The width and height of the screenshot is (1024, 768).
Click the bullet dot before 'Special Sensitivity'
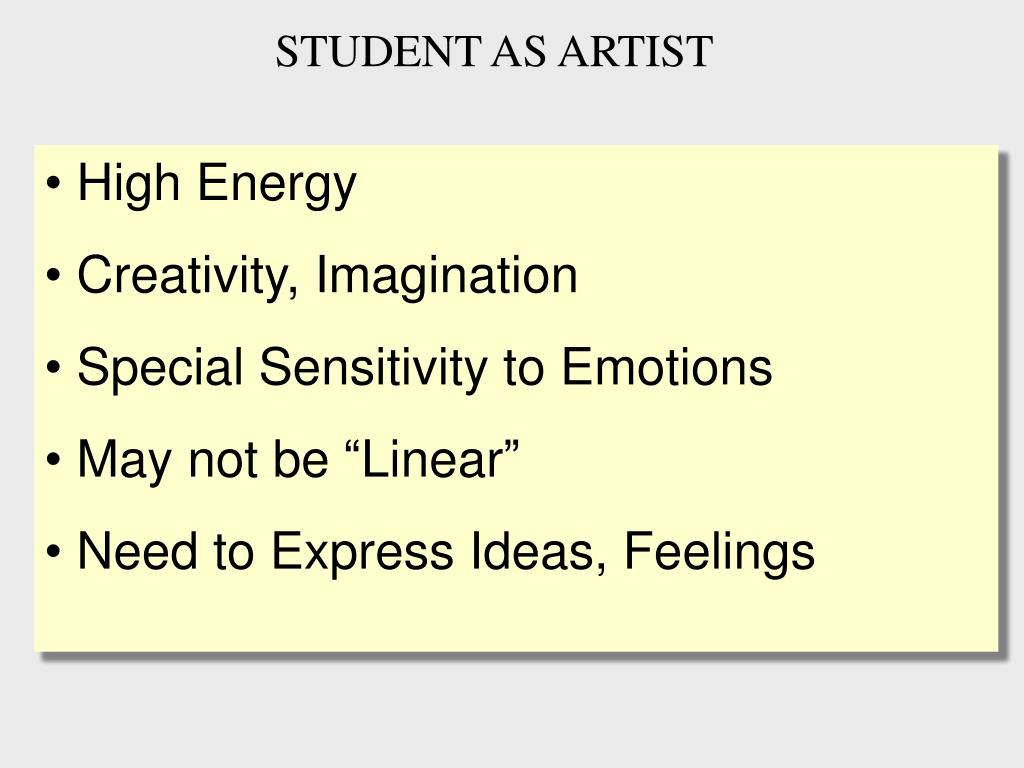[54, 367]
